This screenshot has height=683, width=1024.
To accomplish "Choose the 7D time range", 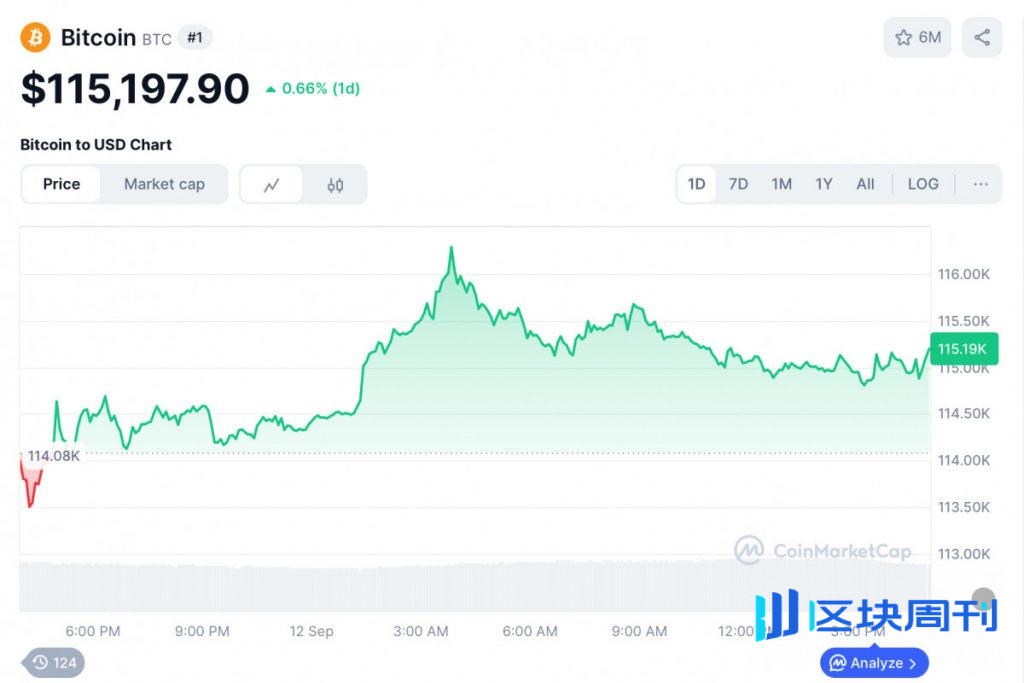I will 738,184.
